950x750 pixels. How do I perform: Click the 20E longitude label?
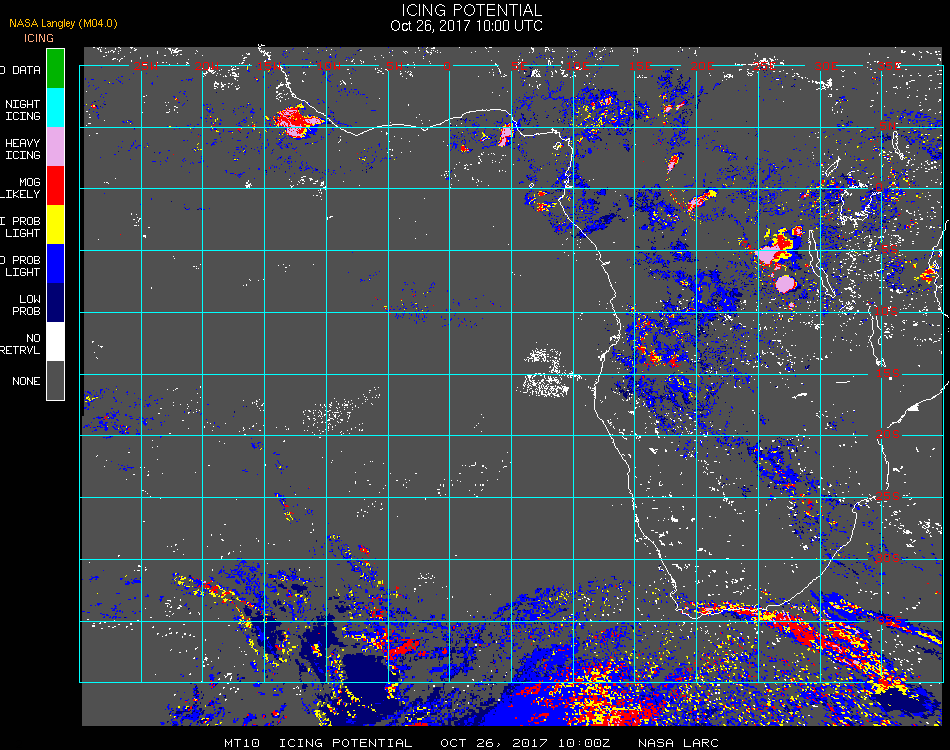pos(702,66)
